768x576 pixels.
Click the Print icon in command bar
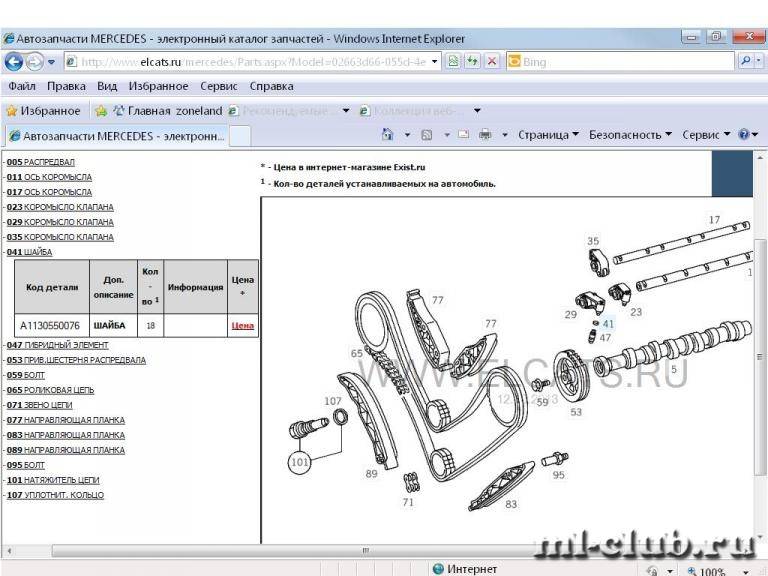pos(485,135)
